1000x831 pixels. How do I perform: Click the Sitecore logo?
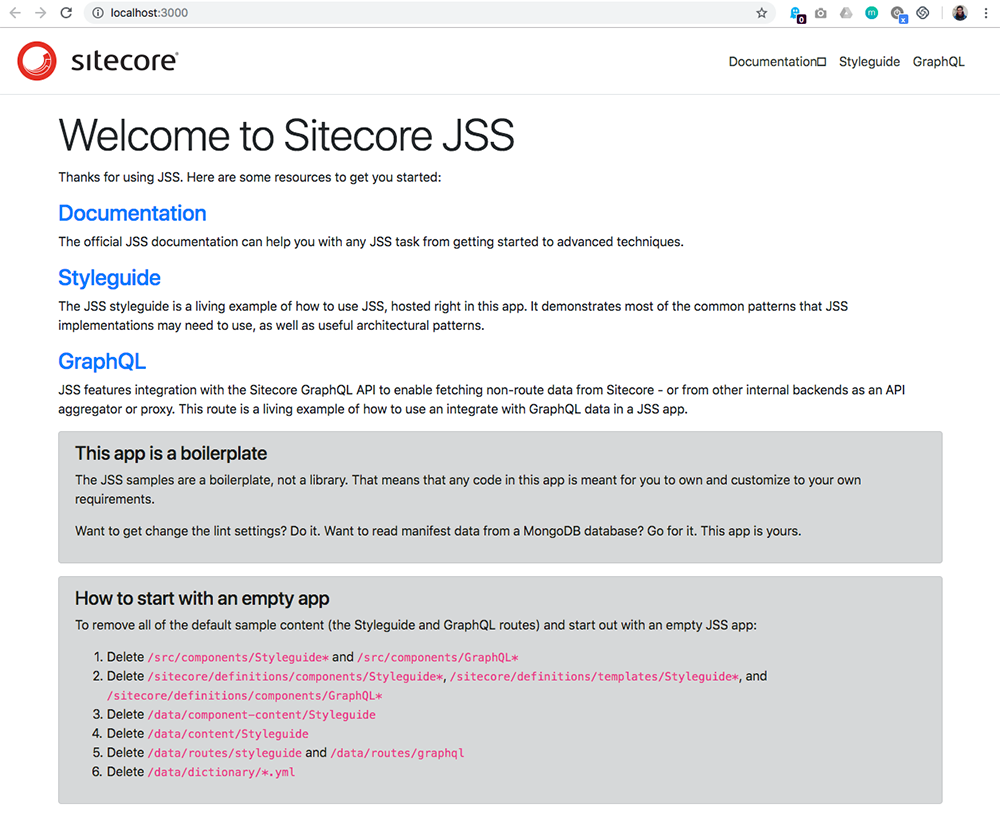pos(98,61)
